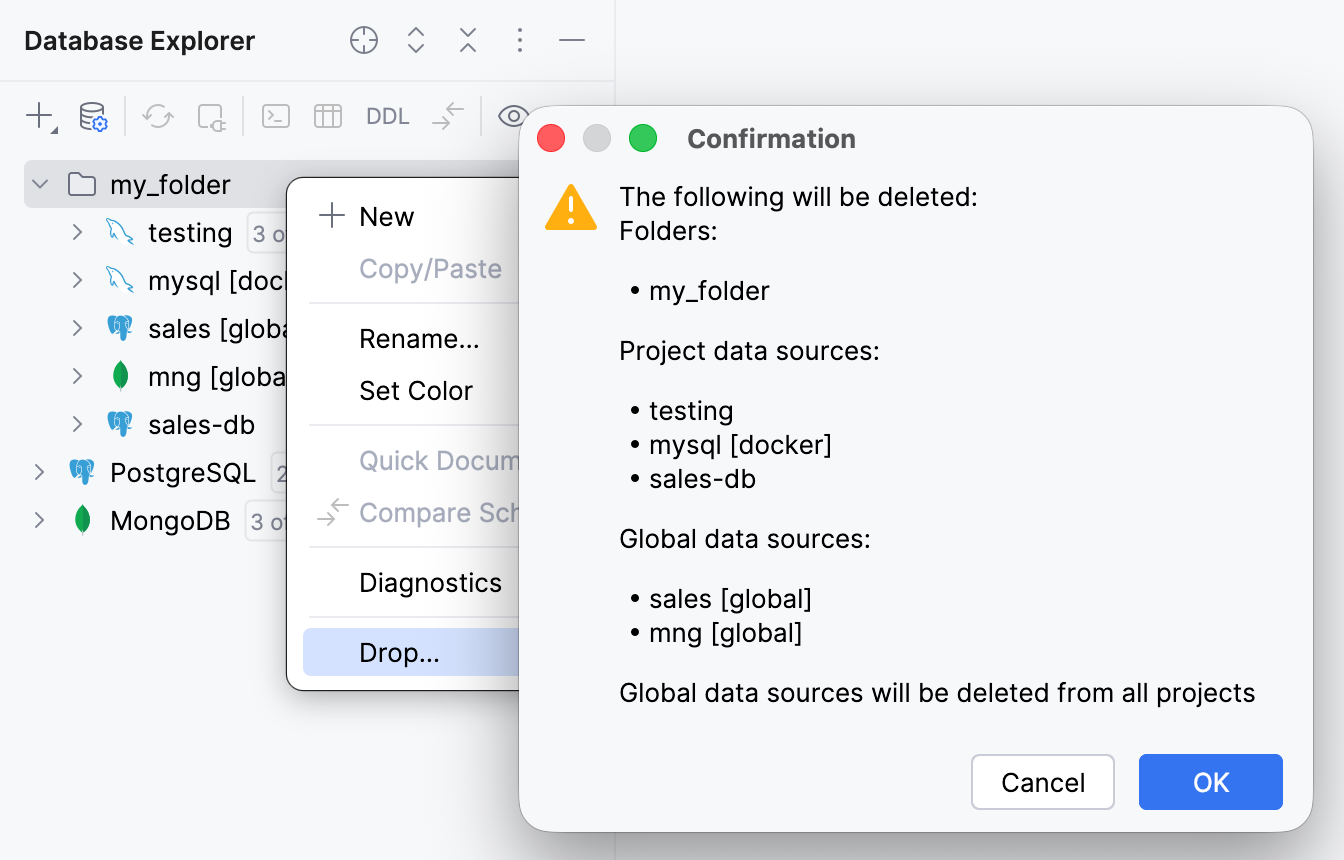Choose Copy/Paste in the context menu
The image size is (1344, 860).
411,269
